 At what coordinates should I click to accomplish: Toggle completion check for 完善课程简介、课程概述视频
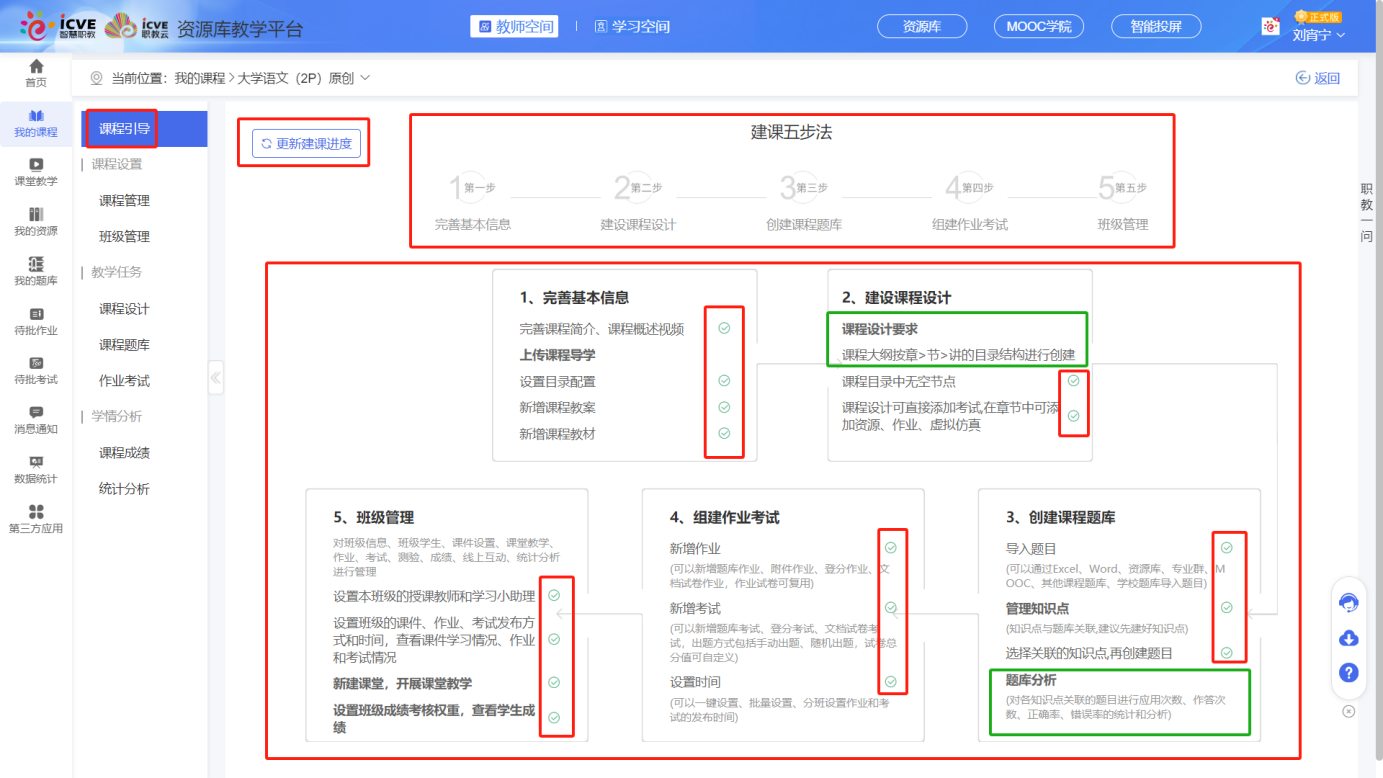point(725,328)
